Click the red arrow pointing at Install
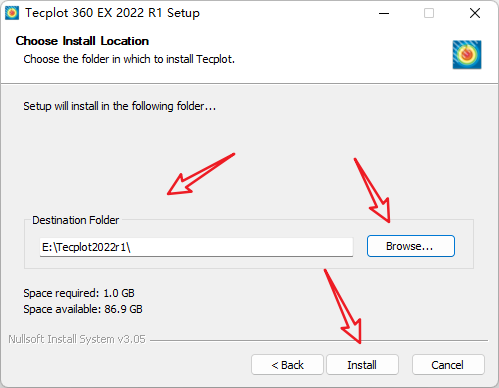 [x=343, y=306]
